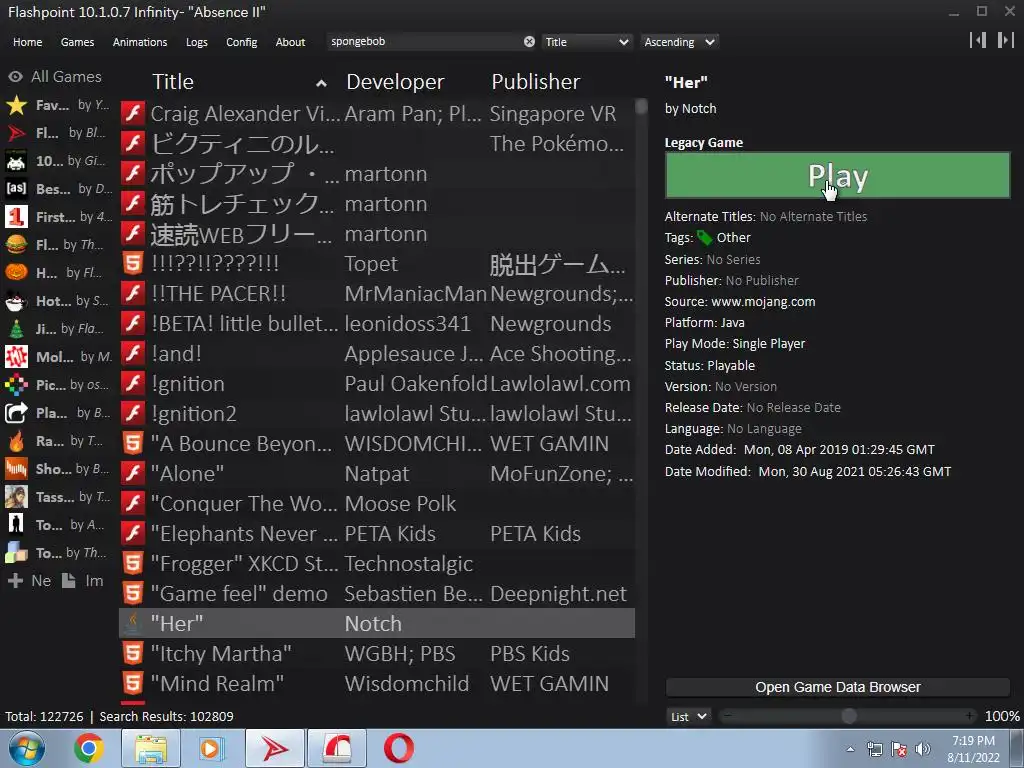1024x768 pixels.
Task: Click HTML5 icon beside "Itchy Martha"
Action: coord(133,653)
